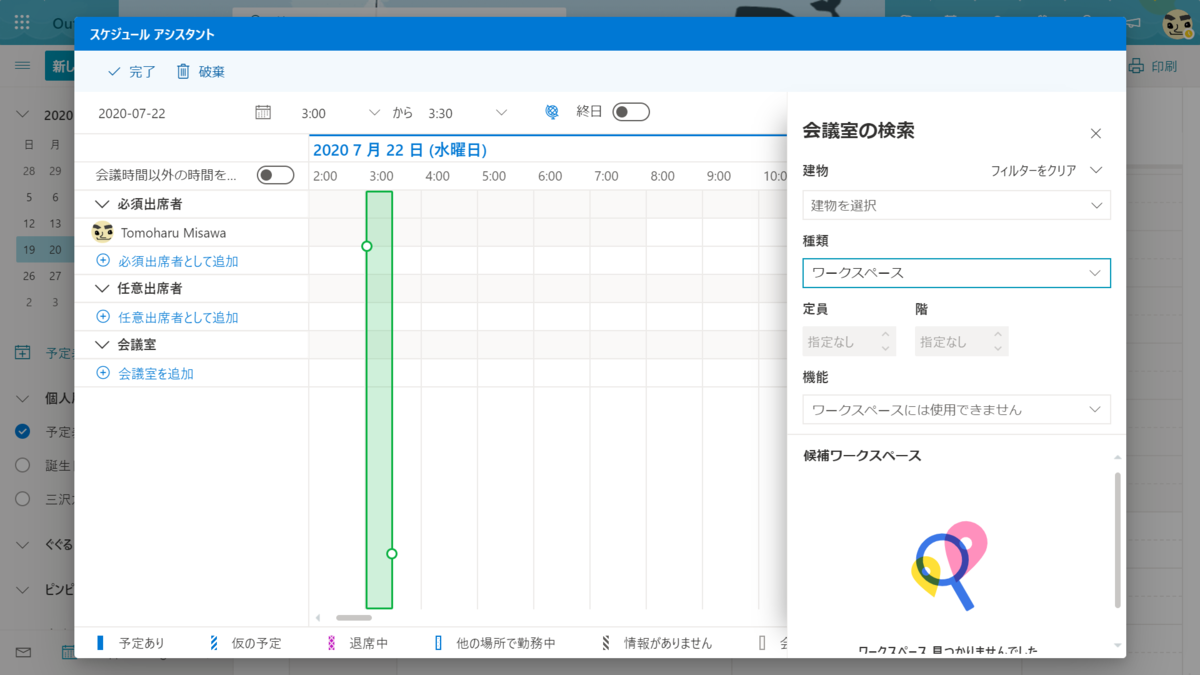The image size is (1200, 675).
Task: Click the time zone globe icon
Action: pyautogui.click(x=552, y=112)
